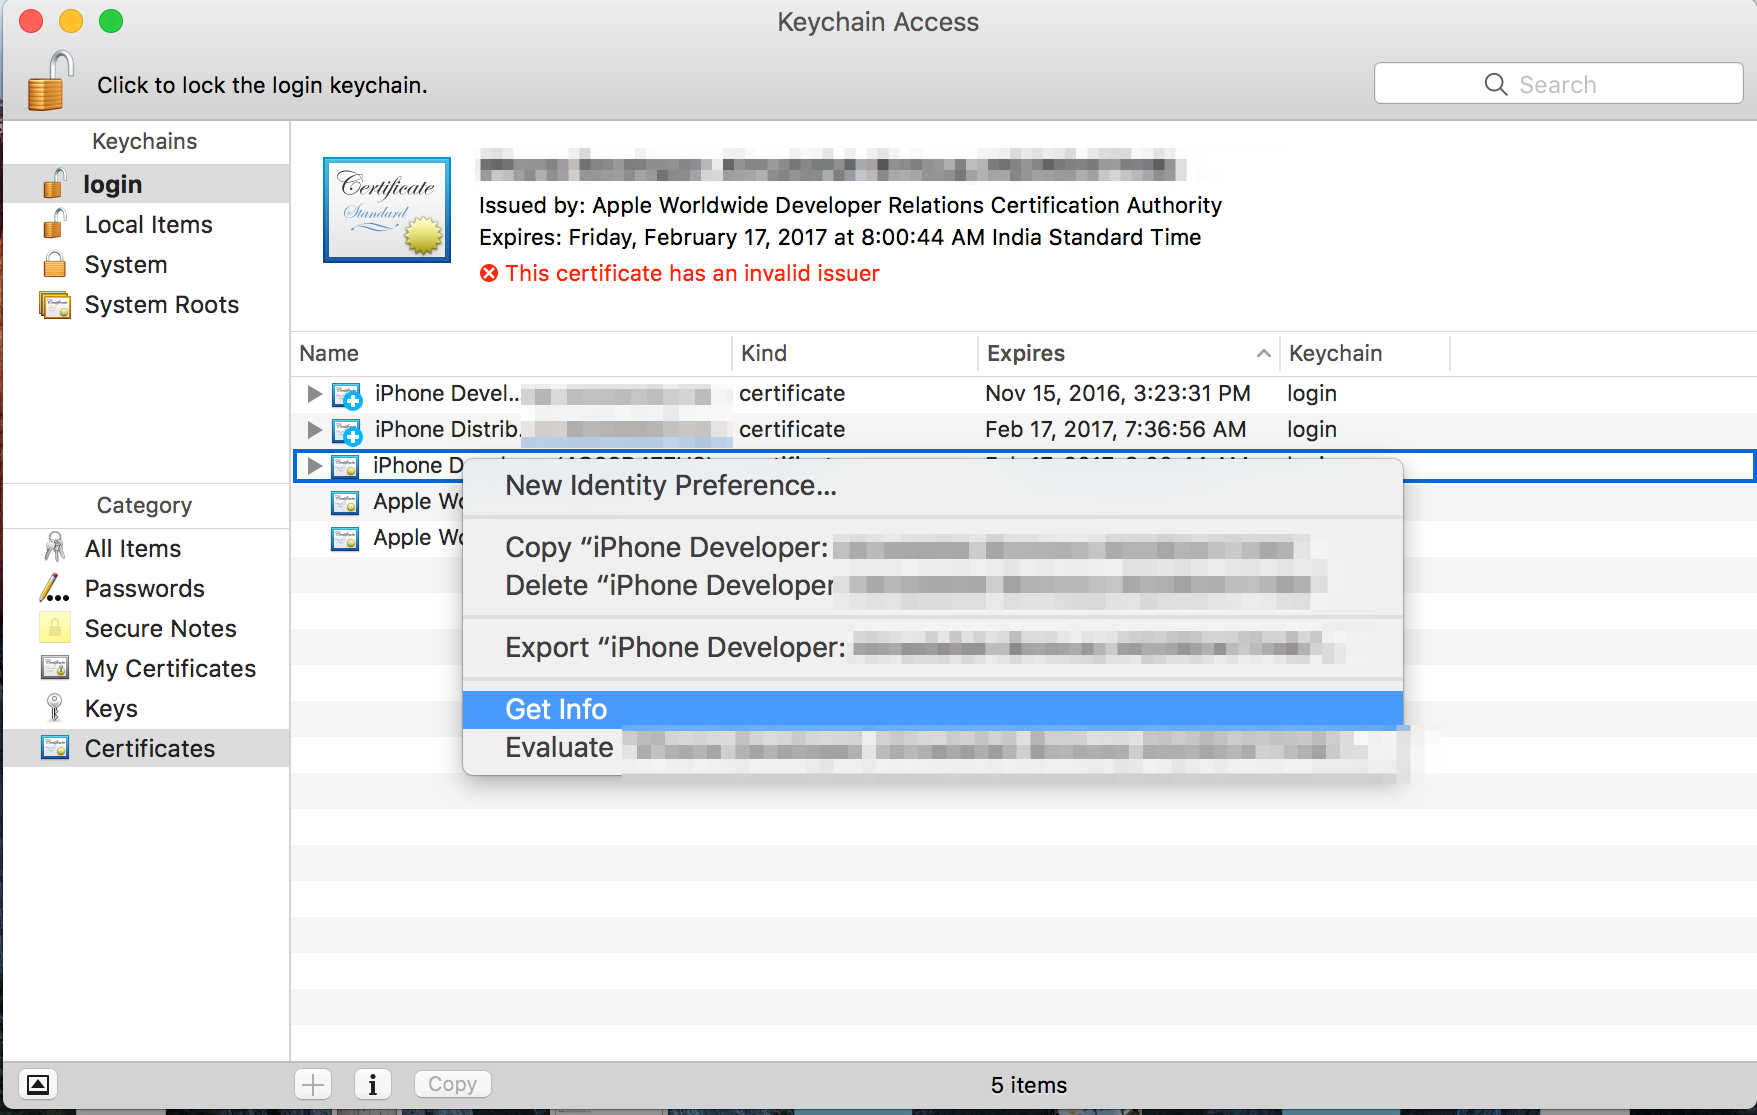This screenshot has height=1115, width=1757.
Task: Click the padlock icon to lock login keychain
Action: click(50, 80)
